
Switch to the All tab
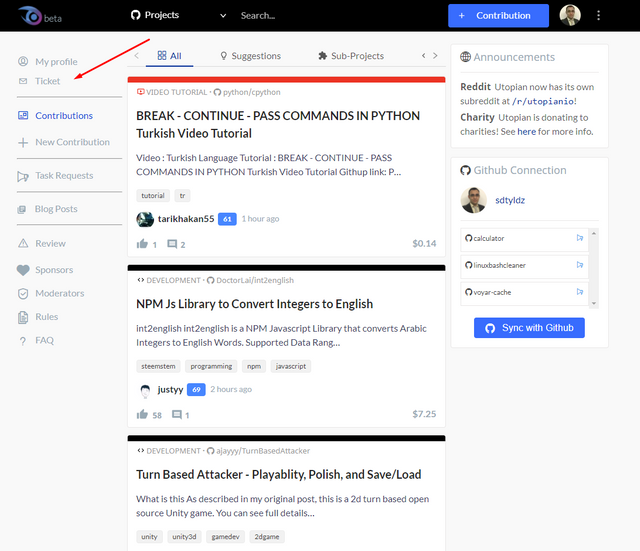tap(169, 56)
